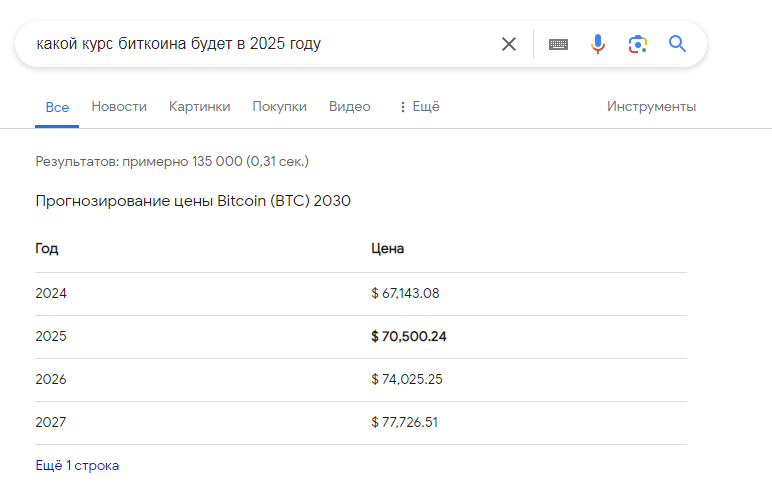772x483 pixels.
Task: Select the 2027 year cell
Action: click(51, 422)
